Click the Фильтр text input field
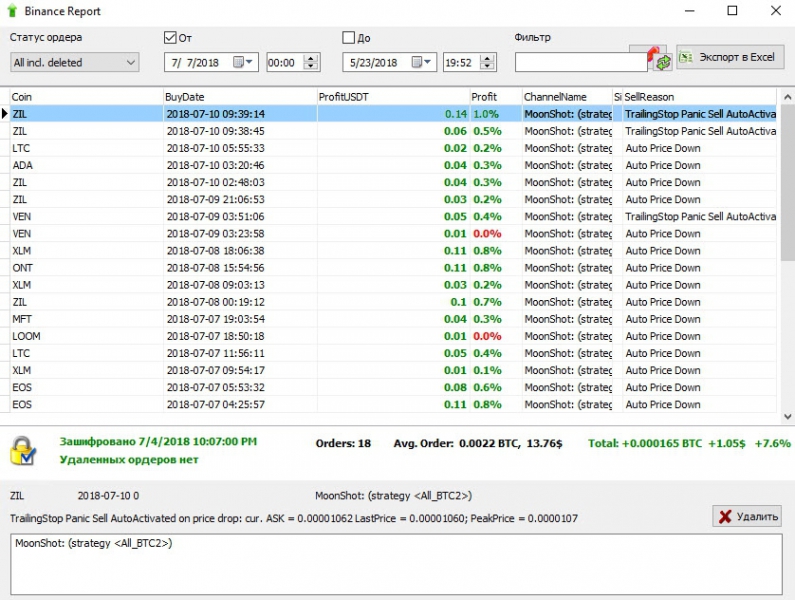This screenshot has height=600, width=795. (581, 62)
